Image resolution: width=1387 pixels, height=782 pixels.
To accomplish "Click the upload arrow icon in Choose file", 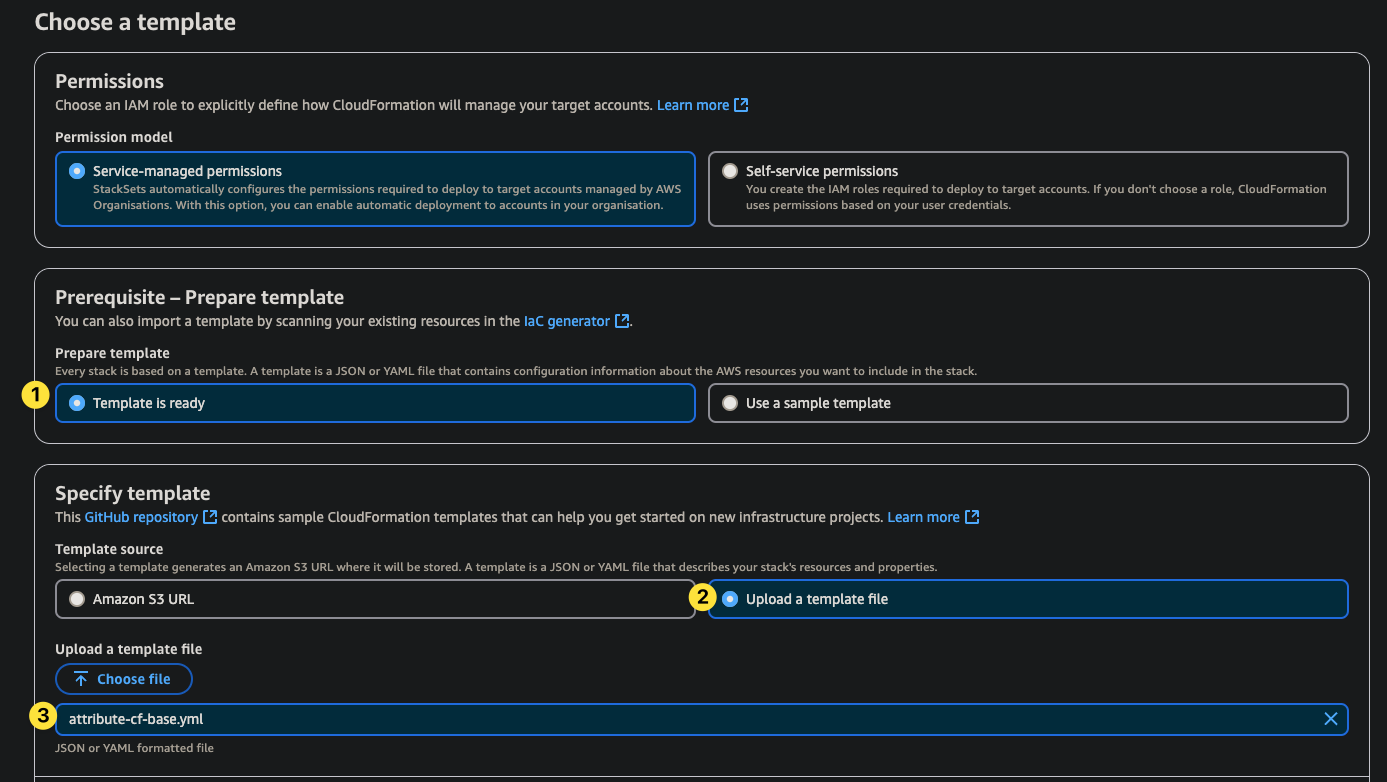I will (82, 679).
